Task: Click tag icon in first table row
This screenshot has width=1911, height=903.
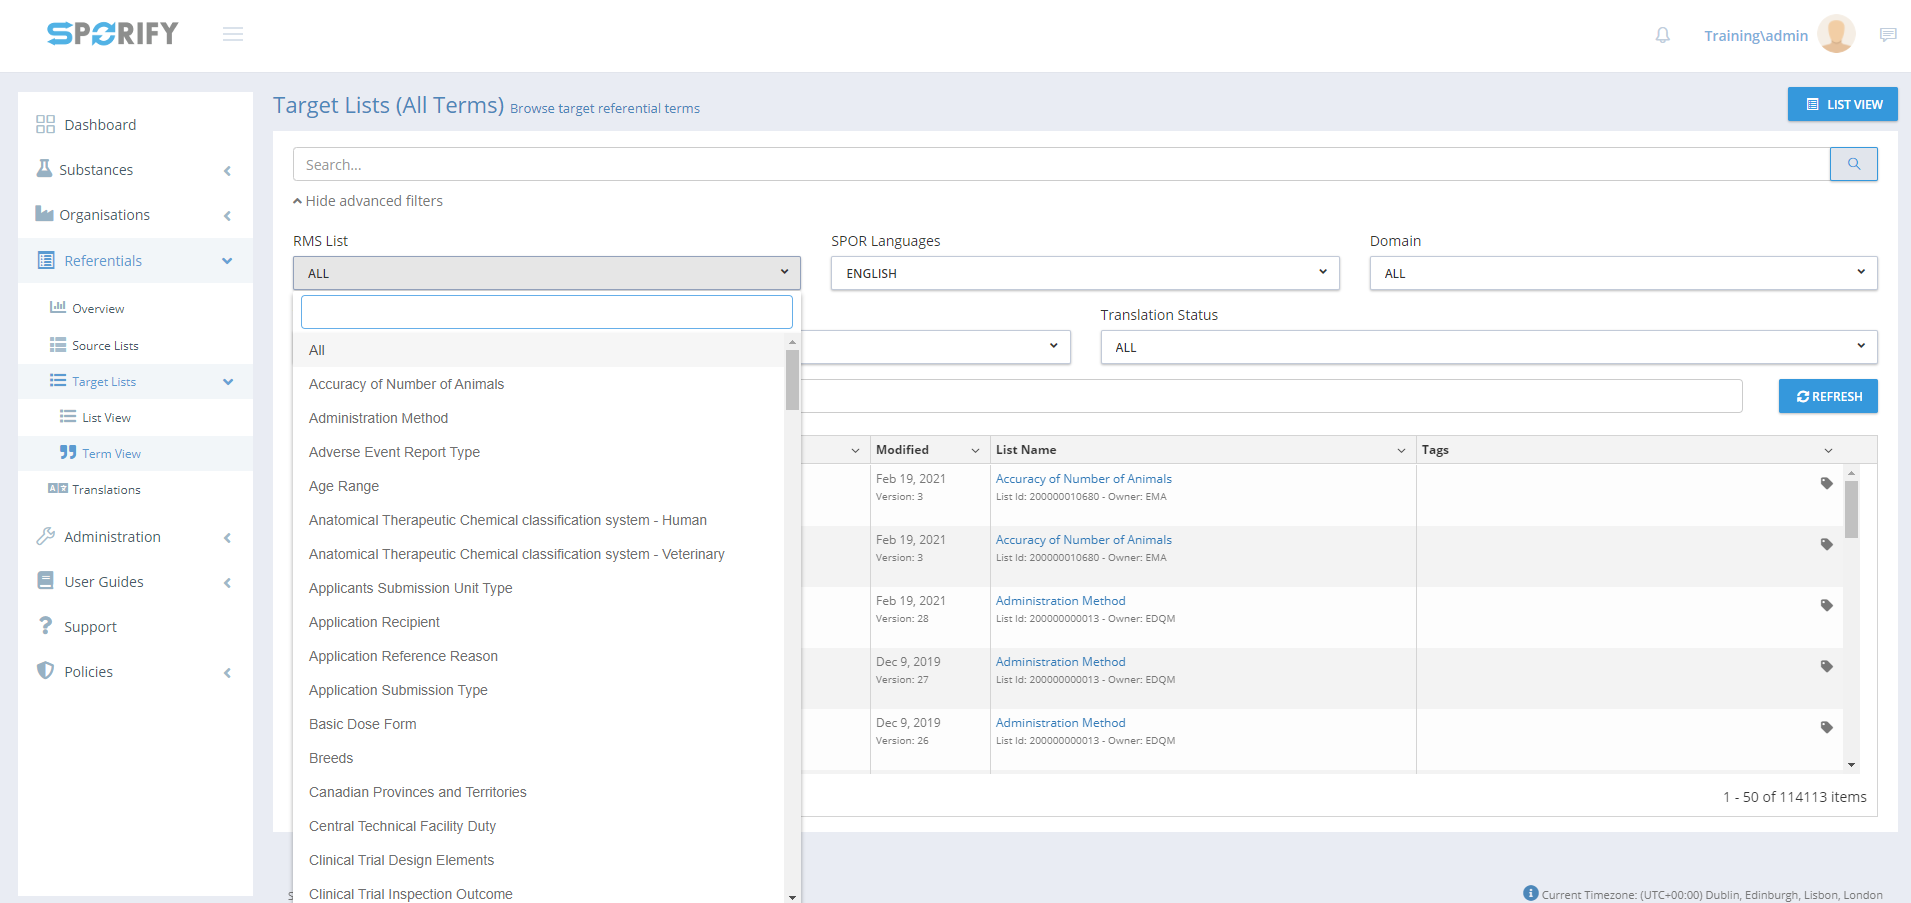Action: (1826, 484)
